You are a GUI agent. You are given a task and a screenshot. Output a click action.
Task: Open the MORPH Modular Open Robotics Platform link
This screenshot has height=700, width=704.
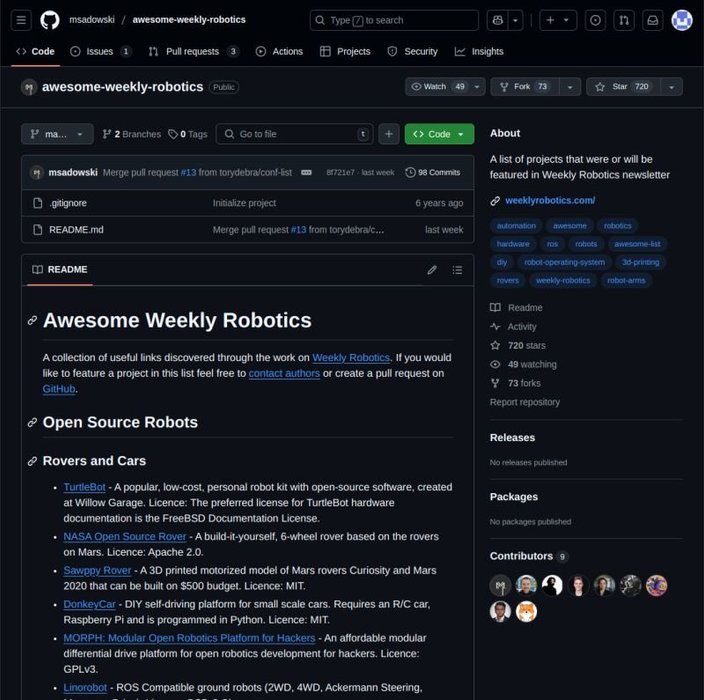189,638
